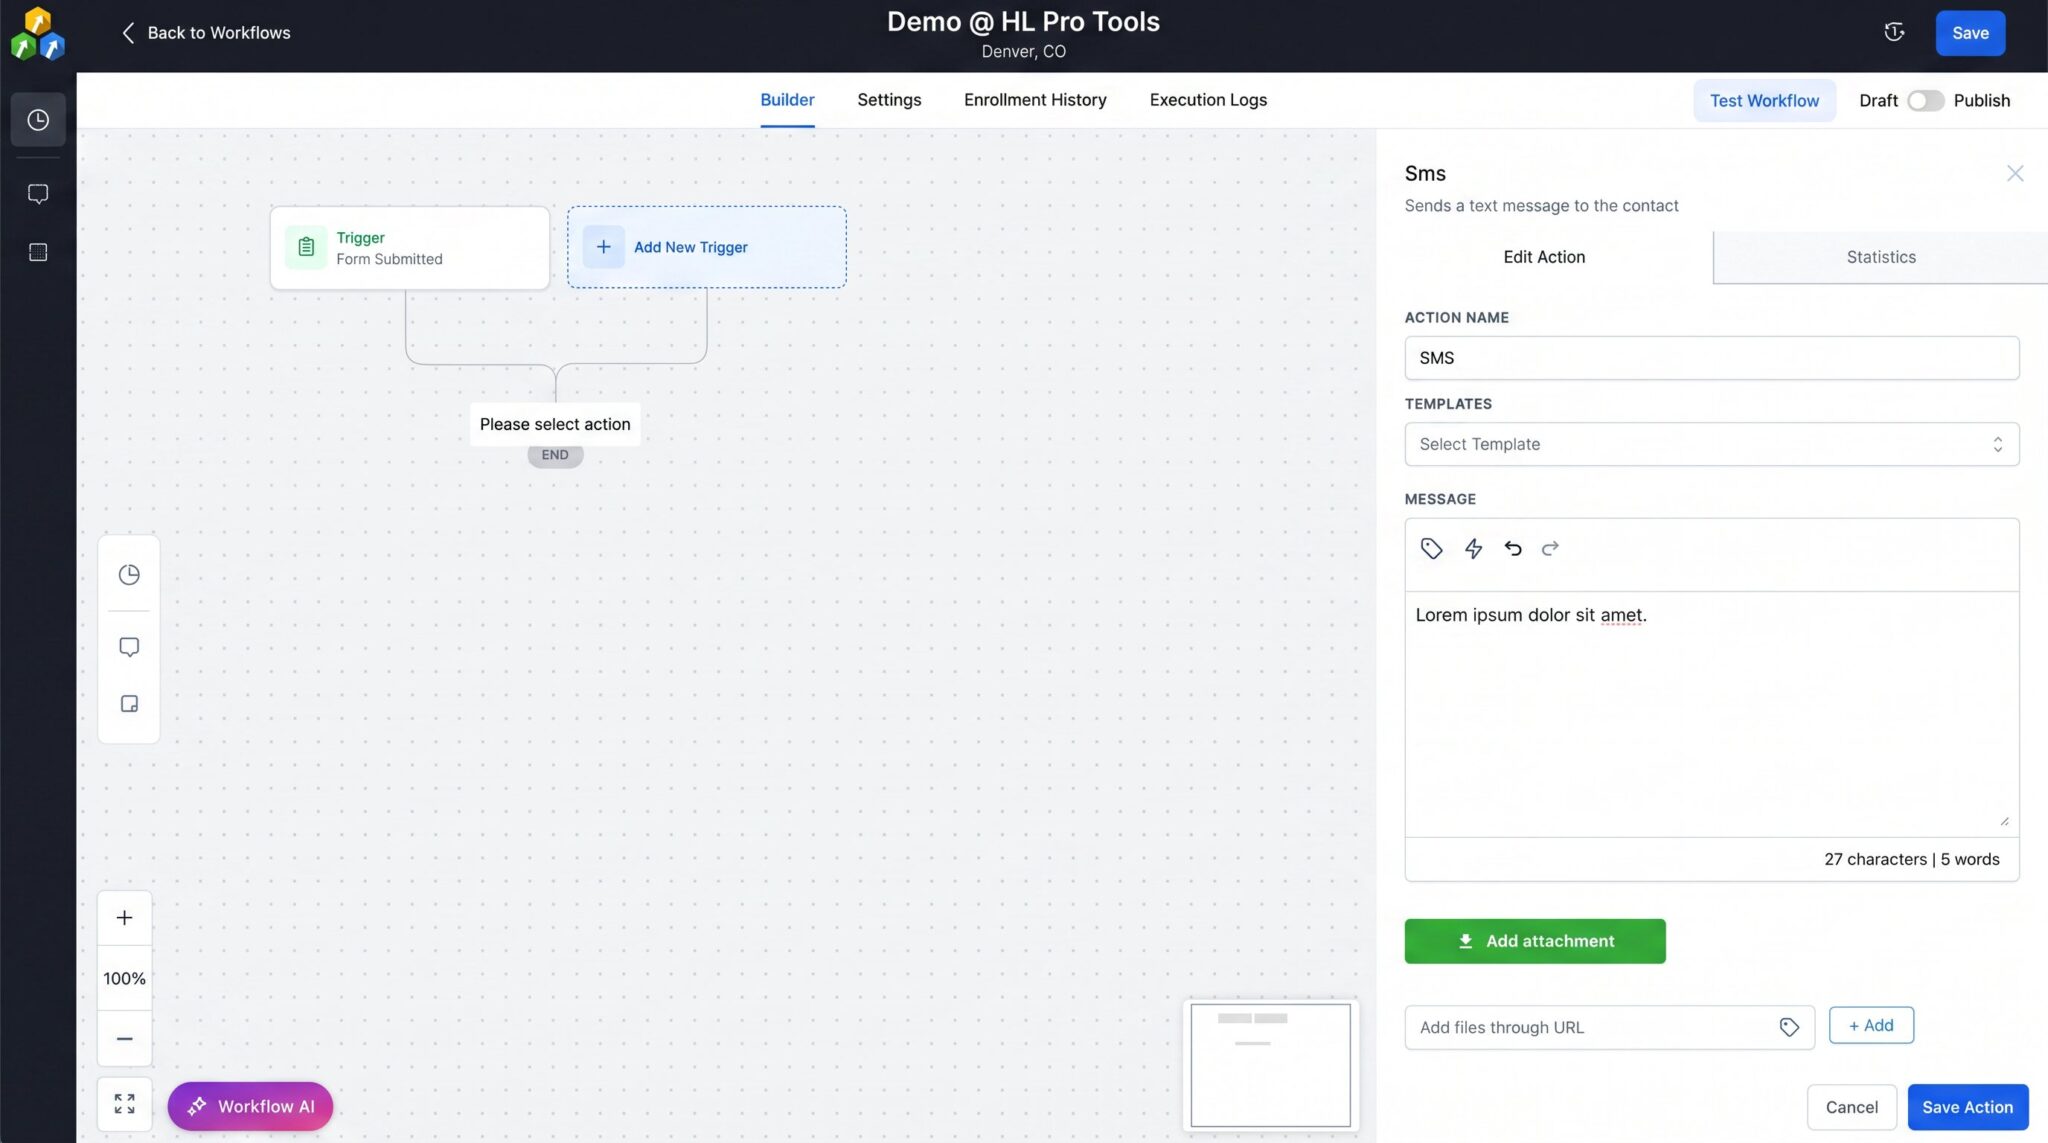2048x1143 pixels.
Task: Focus the Action Name input field
Action: [x=1711, y=358]
